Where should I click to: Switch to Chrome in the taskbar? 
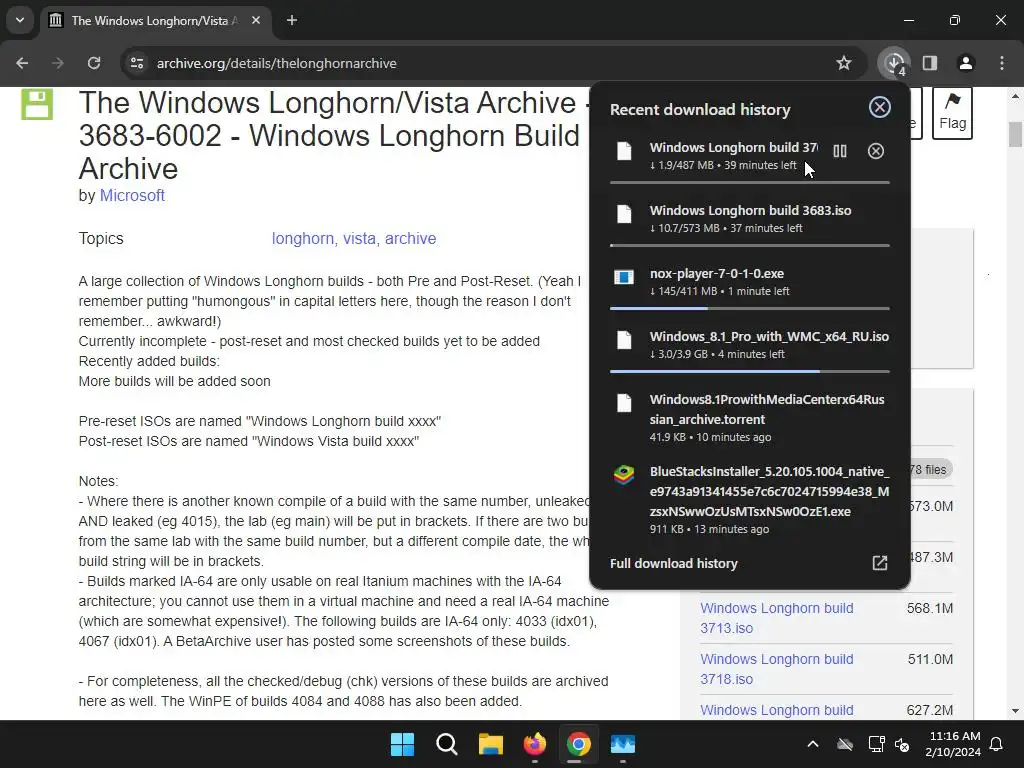click(579, 744)
